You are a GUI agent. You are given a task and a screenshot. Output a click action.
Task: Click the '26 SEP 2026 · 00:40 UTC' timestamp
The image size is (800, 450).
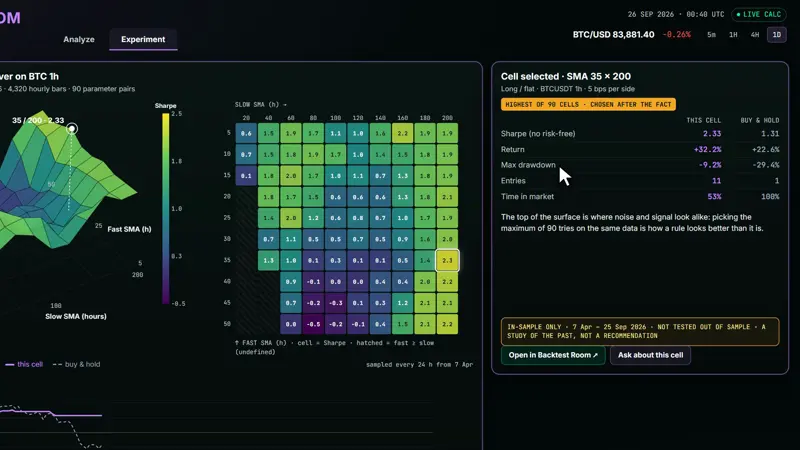676,14
